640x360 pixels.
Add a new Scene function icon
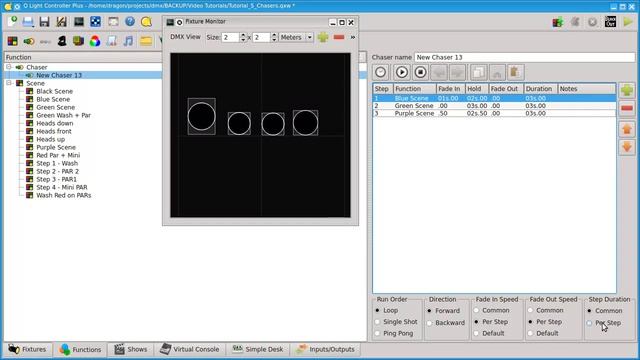[x=12, y=41]
